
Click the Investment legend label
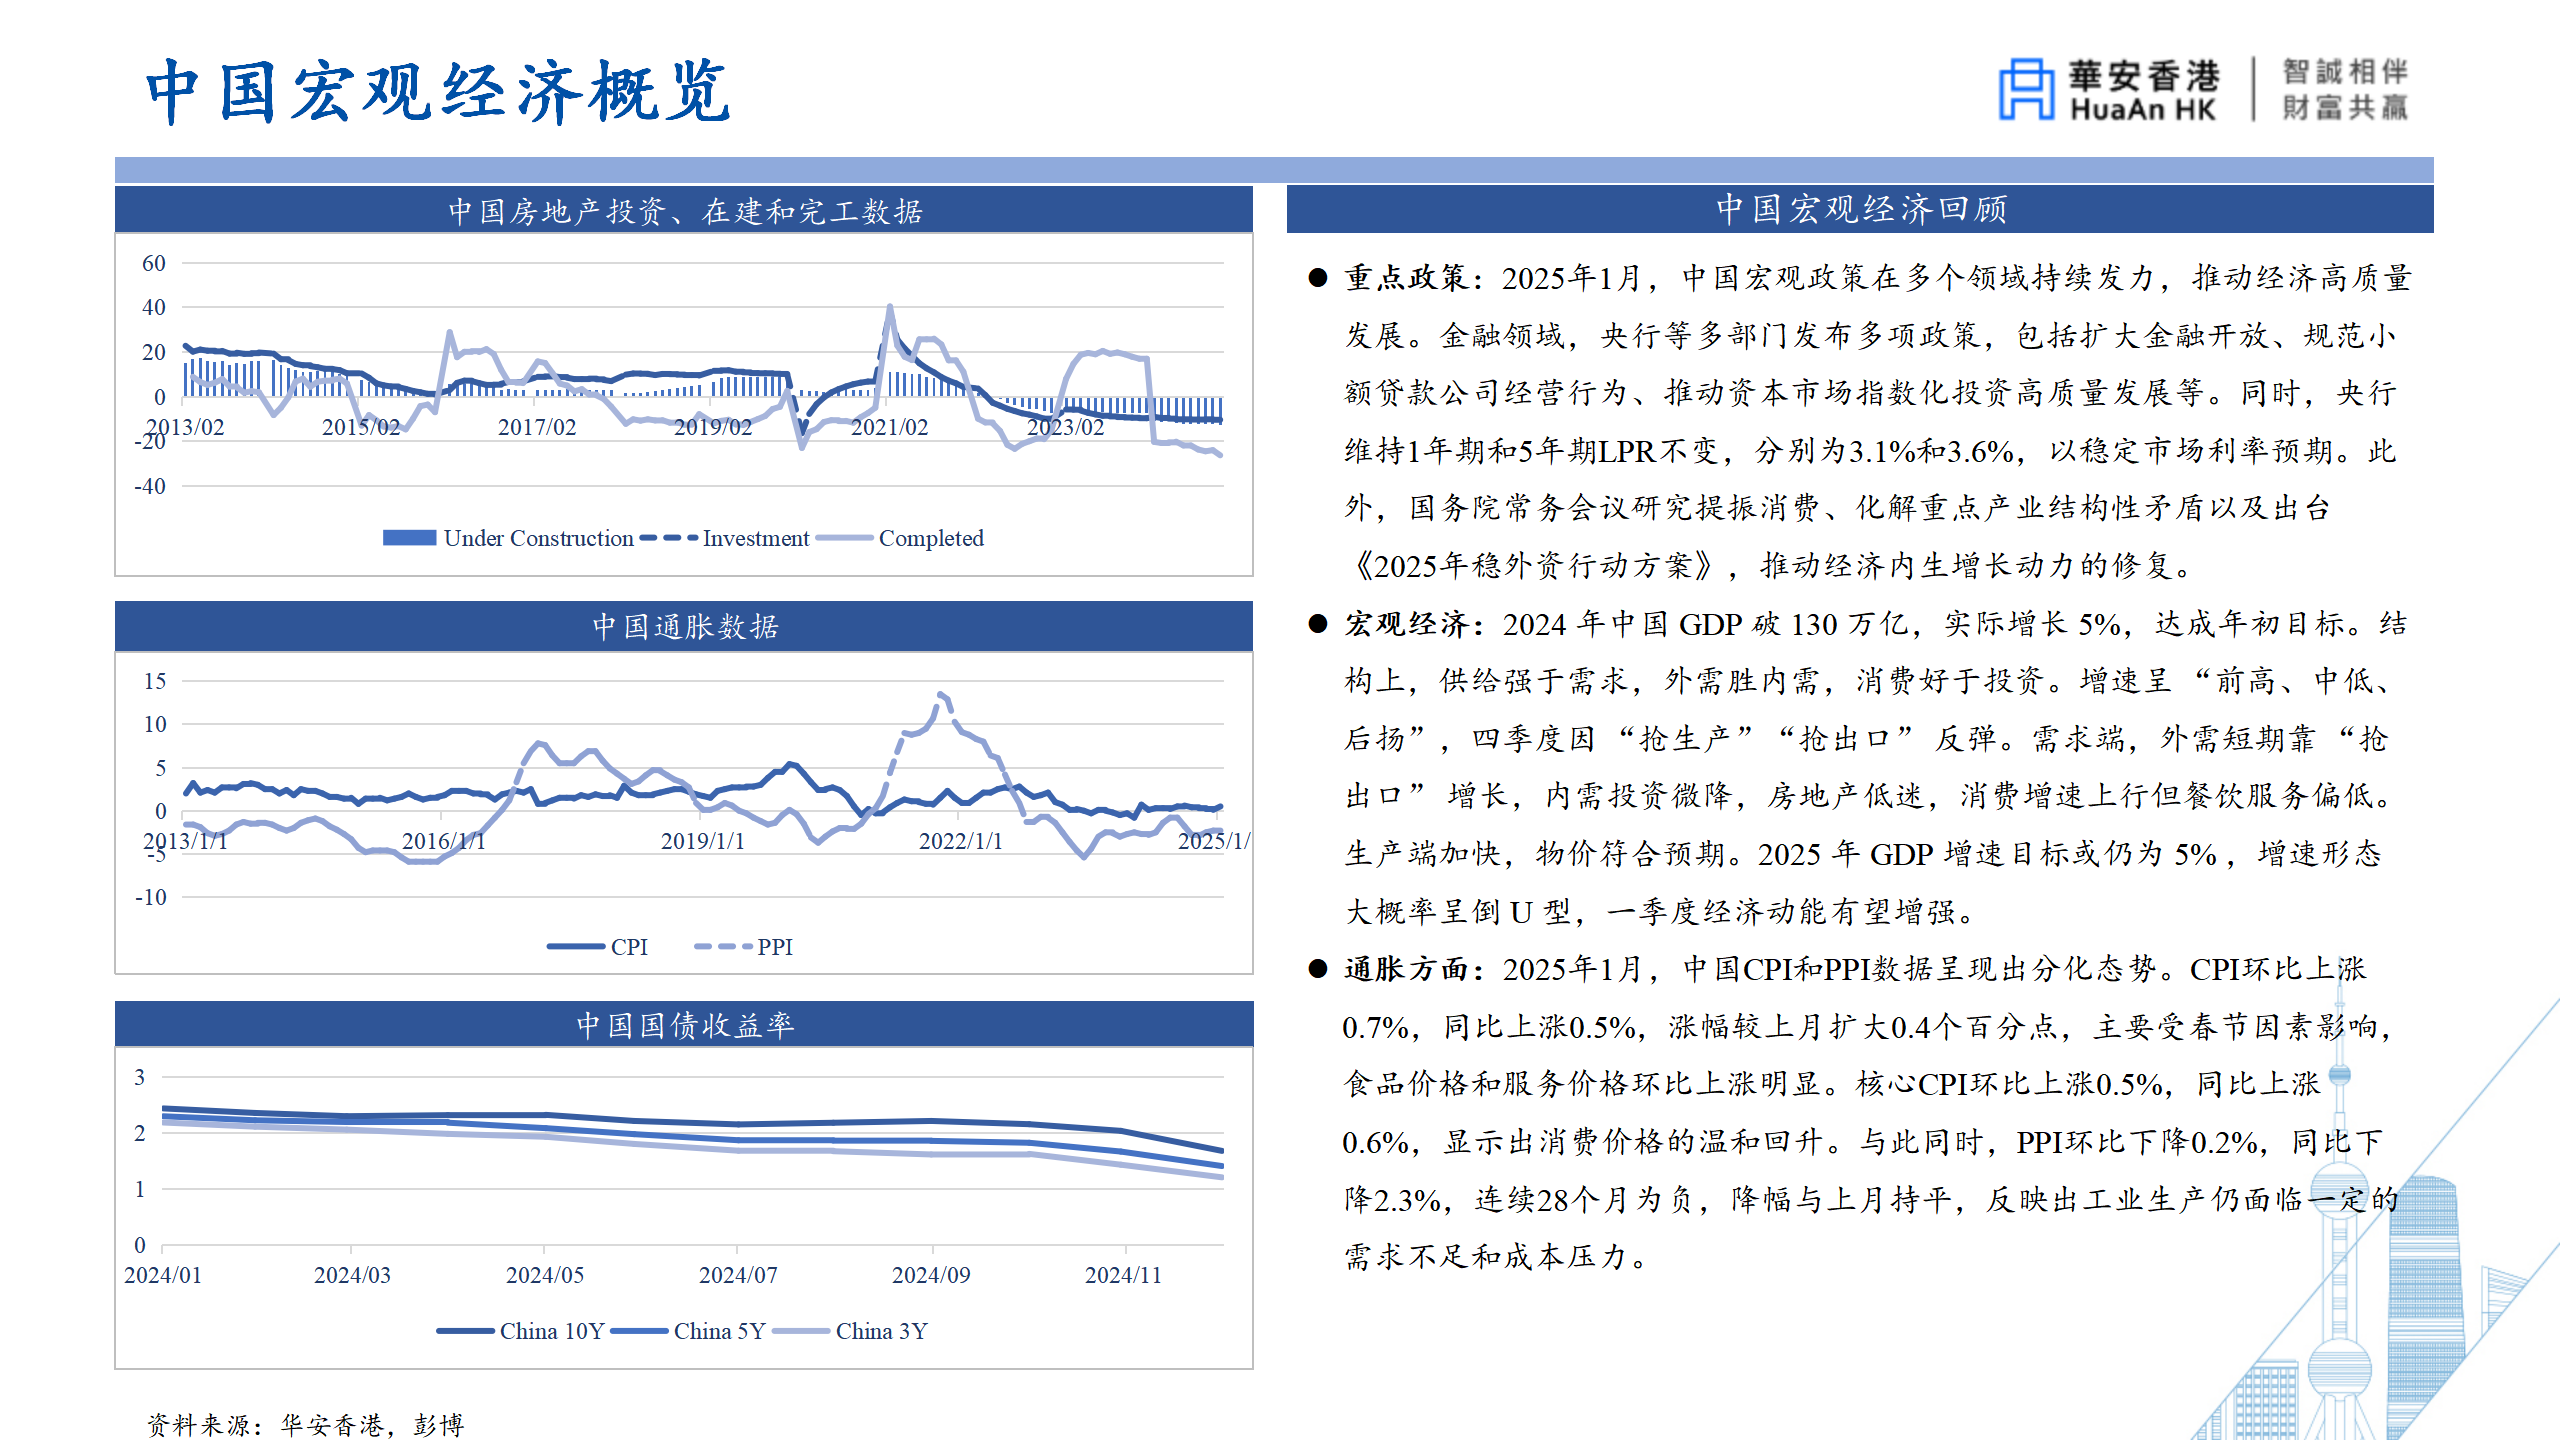(756, 538)
